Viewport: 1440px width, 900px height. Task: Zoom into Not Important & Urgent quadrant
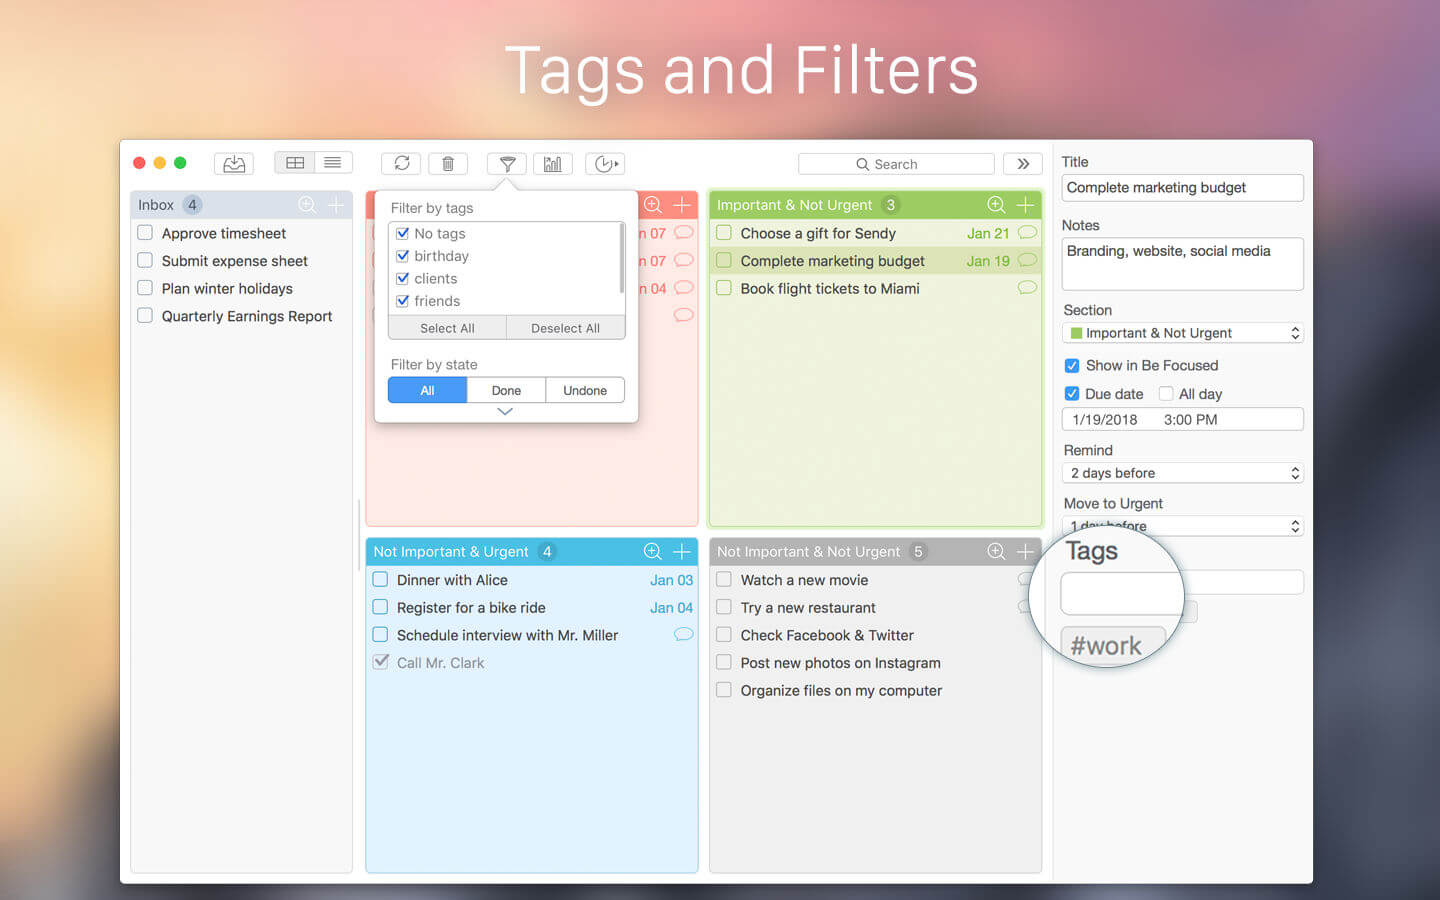(x=652, y=552)
